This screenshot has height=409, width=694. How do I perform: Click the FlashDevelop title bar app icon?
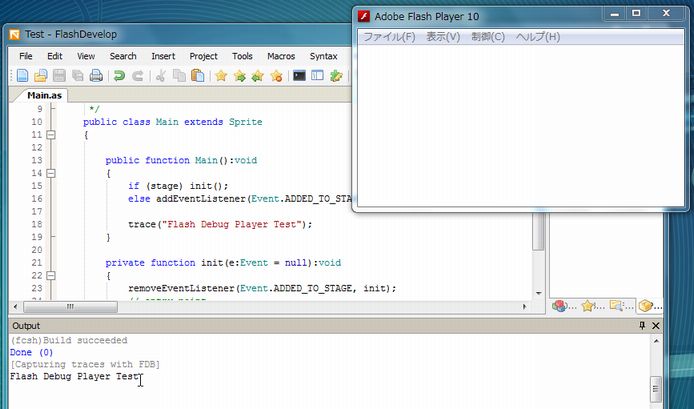(15, 35)
